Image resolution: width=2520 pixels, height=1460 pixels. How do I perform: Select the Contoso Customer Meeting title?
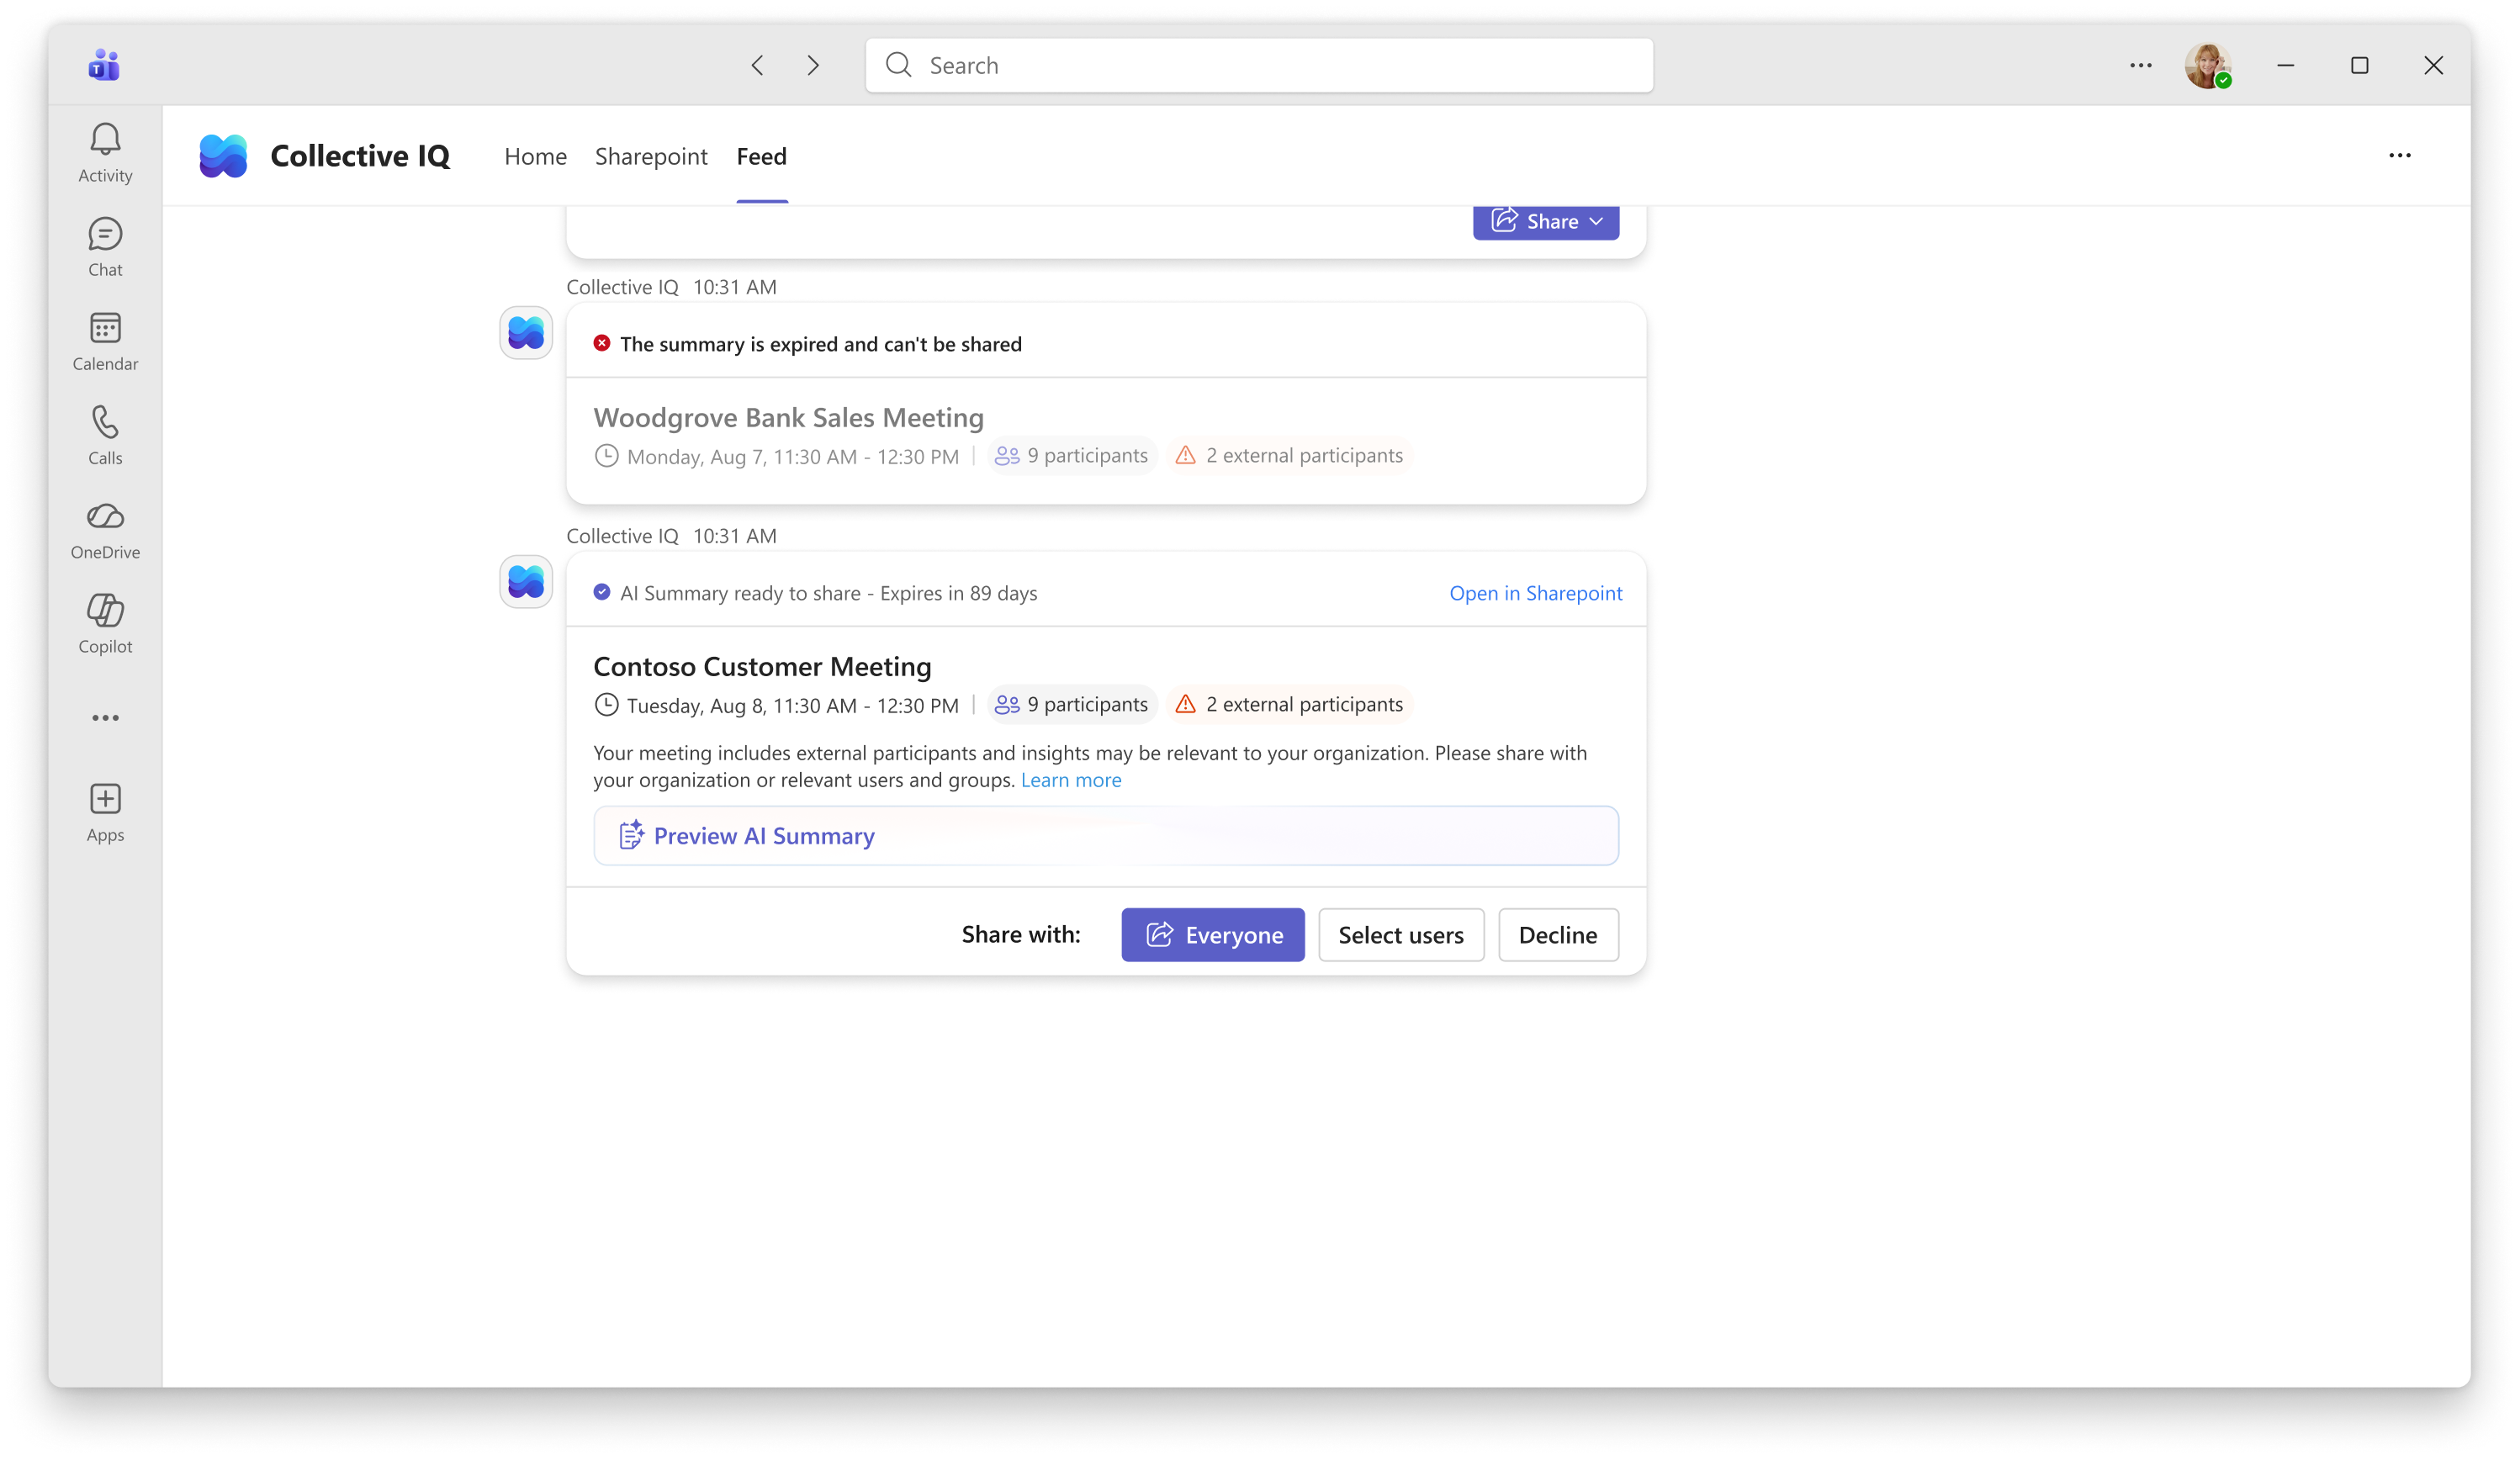click(x=762, y=666)
